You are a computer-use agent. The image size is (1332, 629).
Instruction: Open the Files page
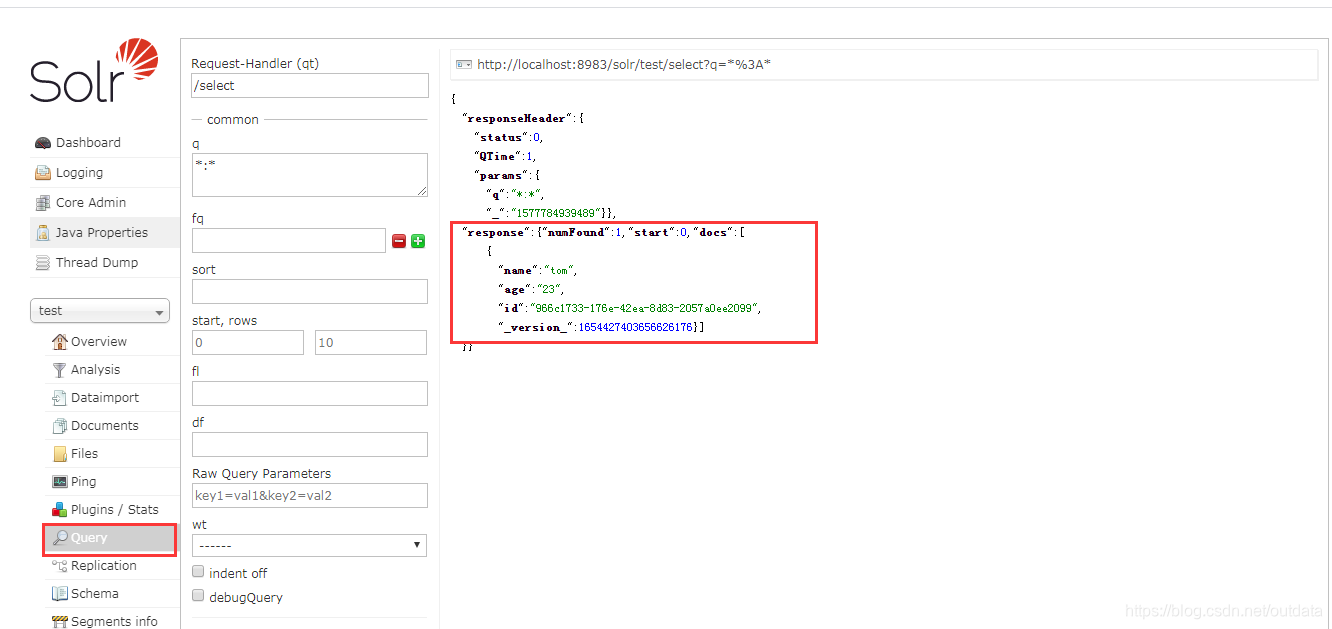[x=84, y=454]
